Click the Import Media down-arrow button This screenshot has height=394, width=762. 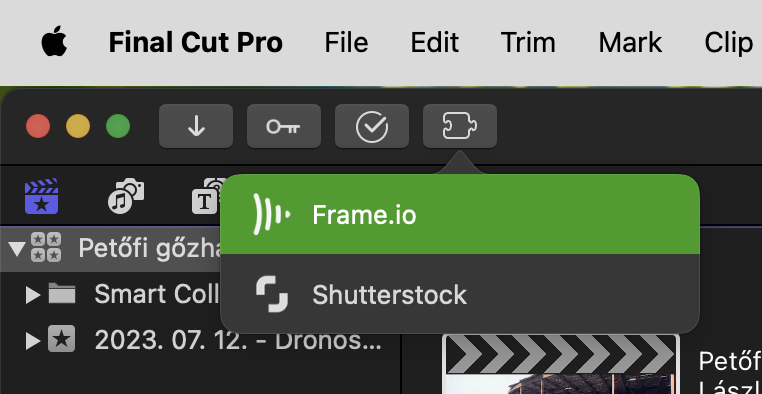(196, 126)
